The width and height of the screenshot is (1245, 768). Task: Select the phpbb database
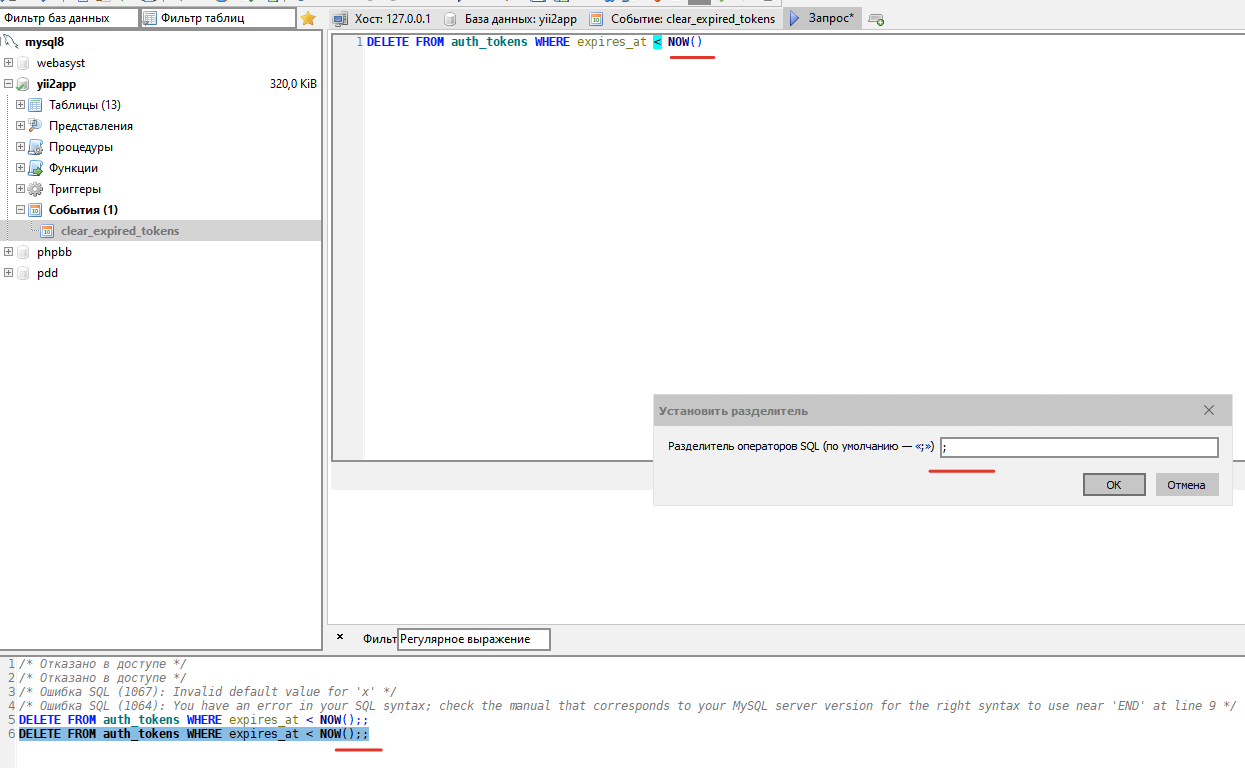coord(54,252)
